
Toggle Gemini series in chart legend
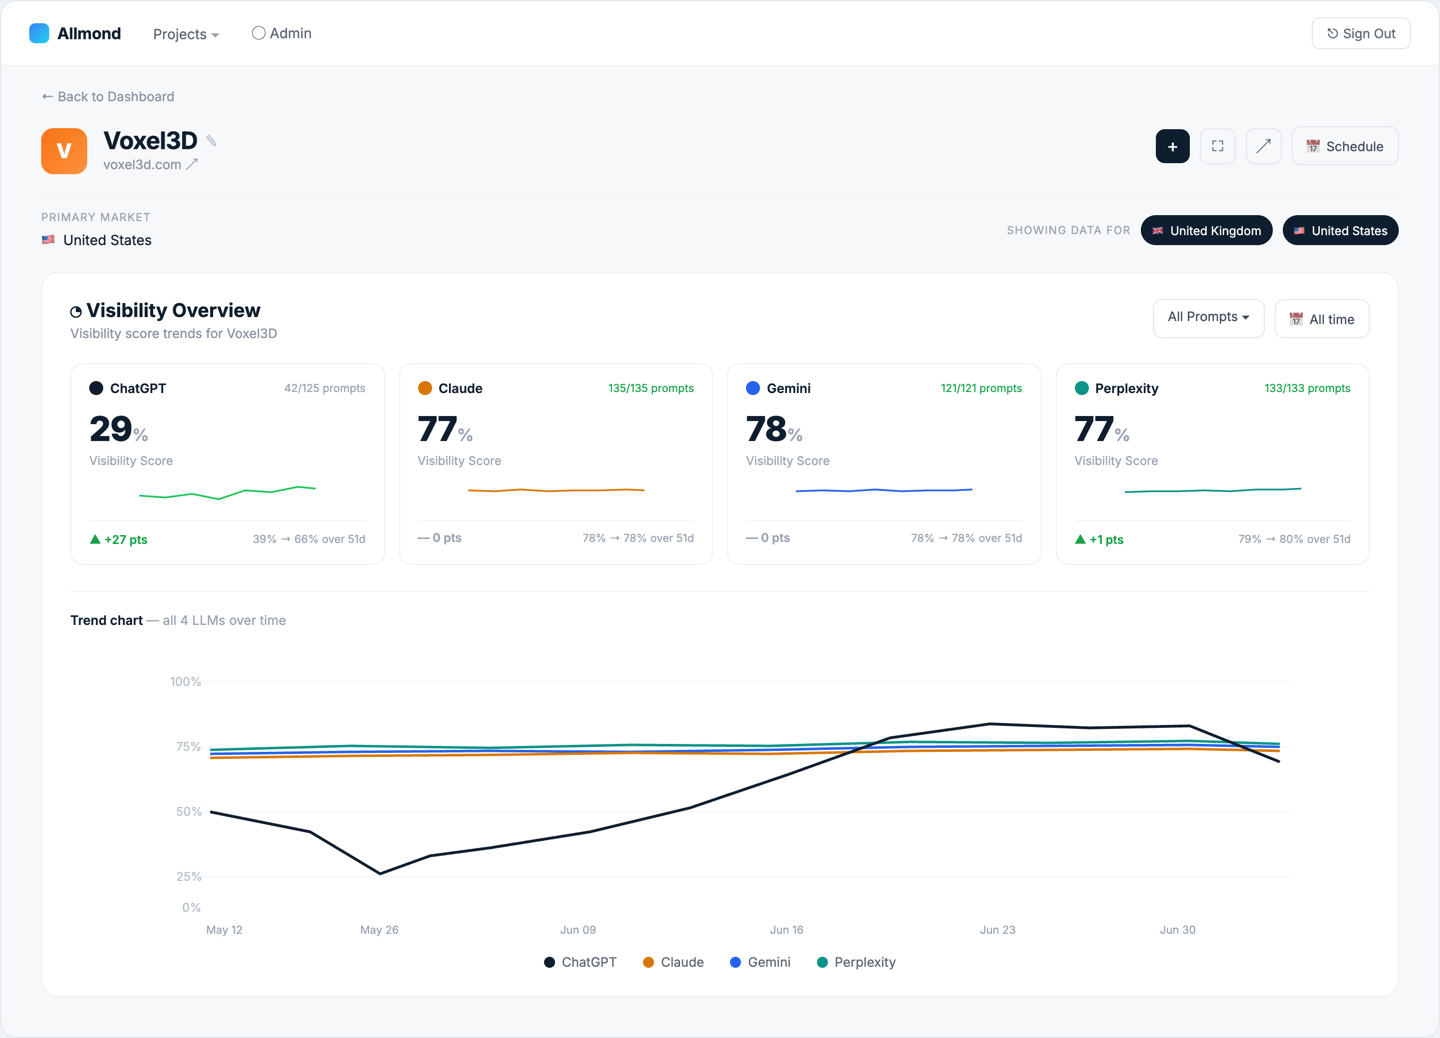click(760, 962)
